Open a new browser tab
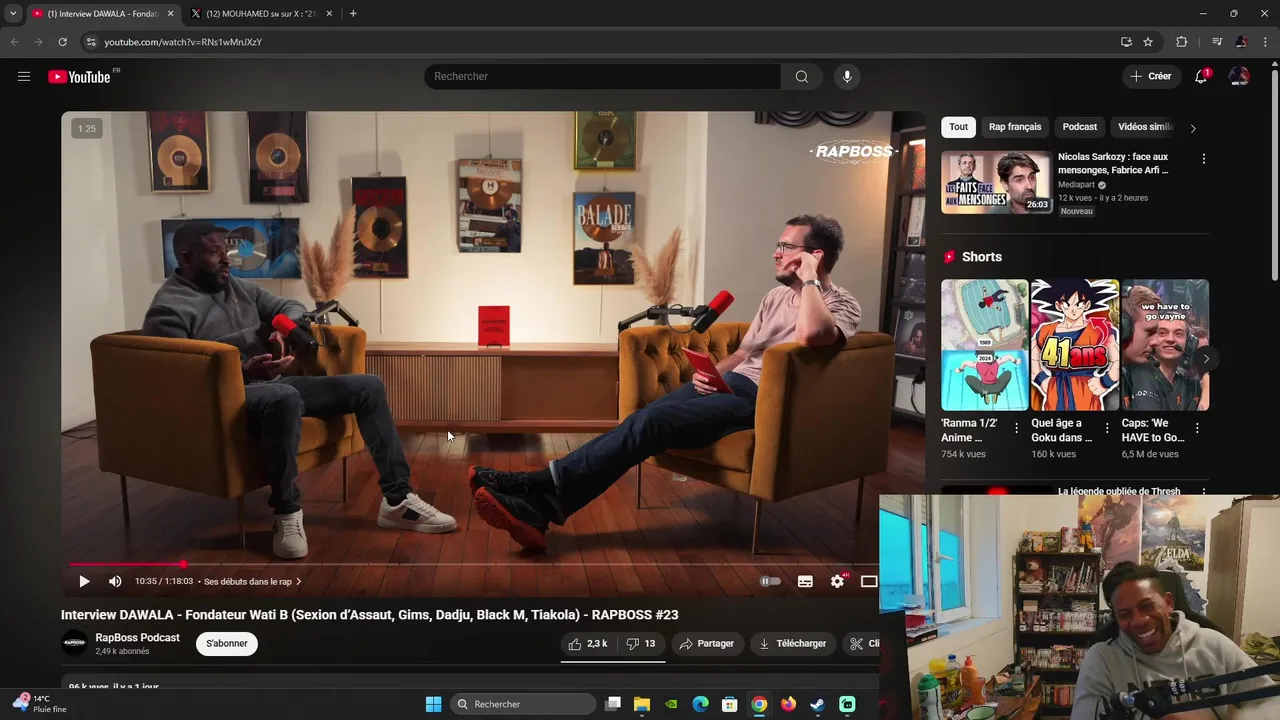This screenshot has height=720, width=1280. [353, 14]
